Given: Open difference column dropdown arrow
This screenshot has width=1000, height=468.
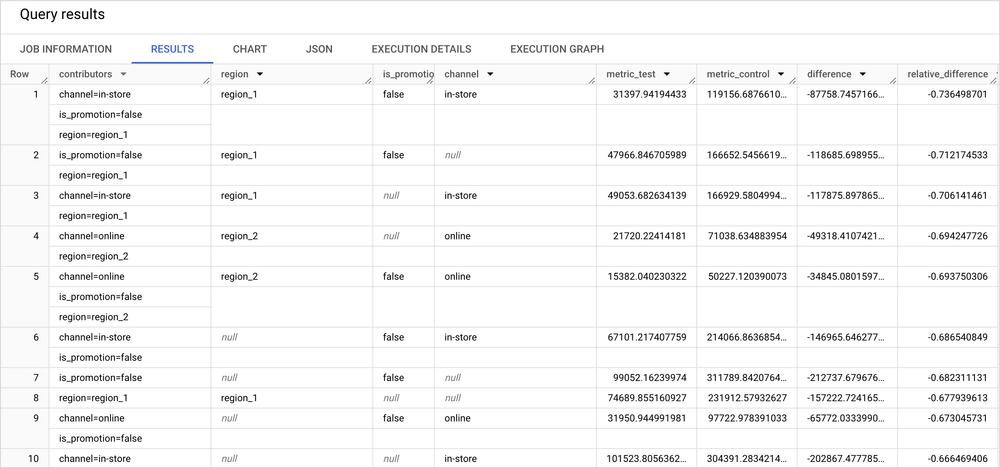Looking at the screenshot, I should pyautogui.click(x=862, y=74).
